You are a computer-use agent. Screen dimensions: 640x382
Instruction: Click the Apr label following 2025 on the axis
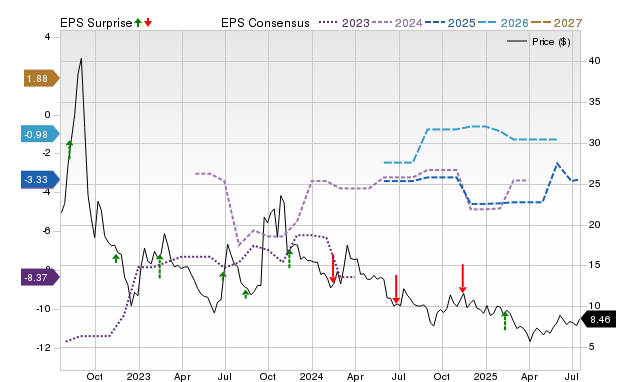pos(529,376)
